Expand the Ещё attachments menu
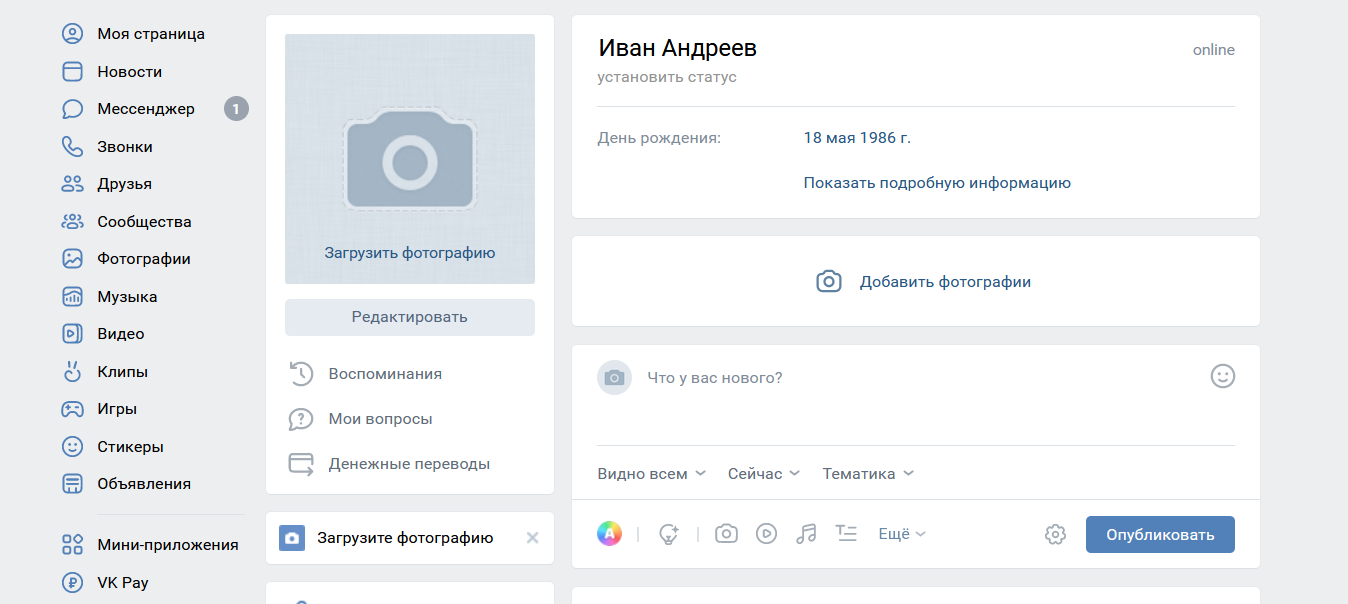Screen dimensions: 1348x604 point(901,534)
